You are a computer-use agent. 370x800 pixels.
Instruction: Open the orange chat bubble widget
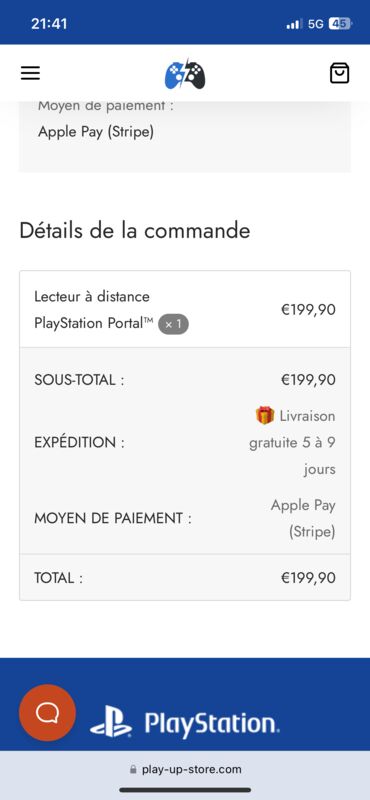coord(47,713)
